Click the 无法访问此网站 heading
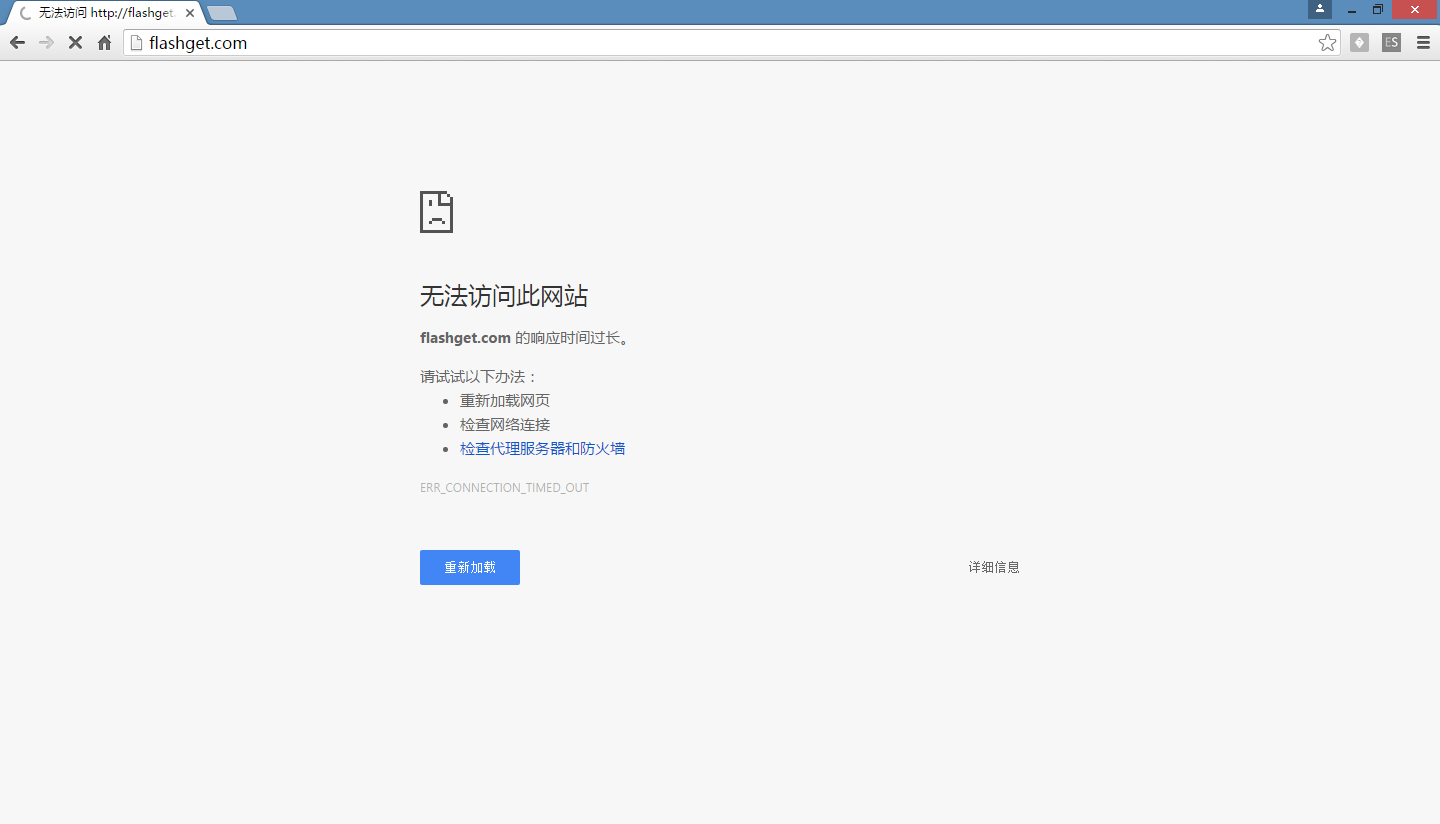 point(504,296)
